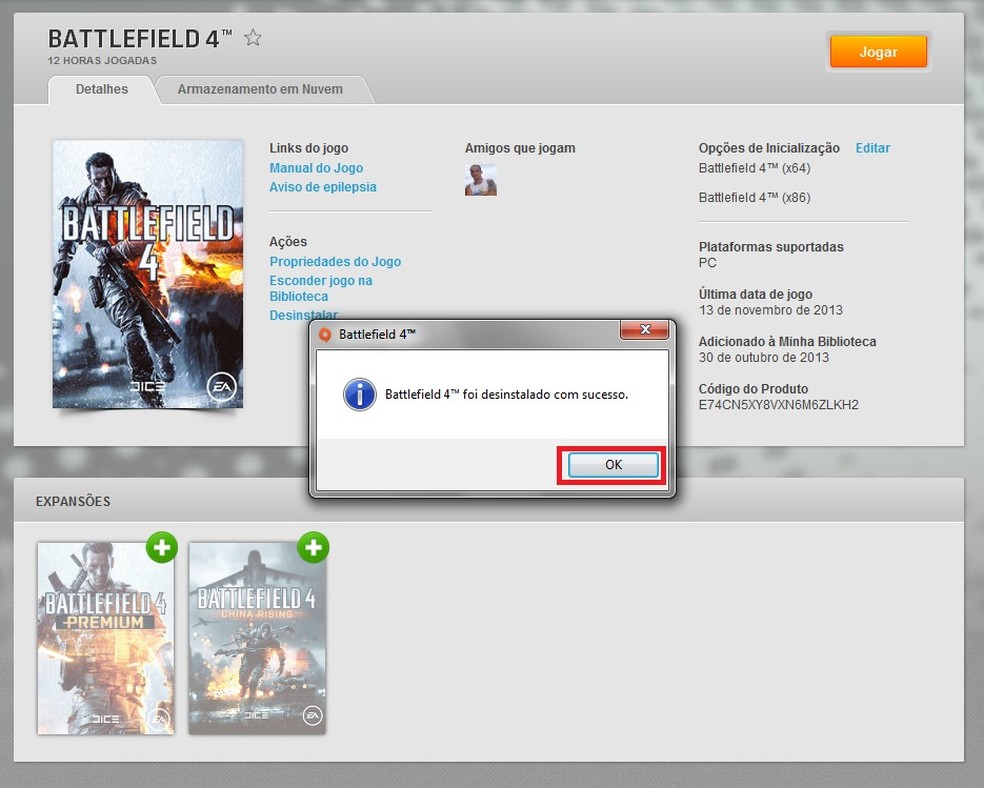This screenshot has height=788, width=984.
Task: Click the uninstall success message text
Action: coord(506,395)
